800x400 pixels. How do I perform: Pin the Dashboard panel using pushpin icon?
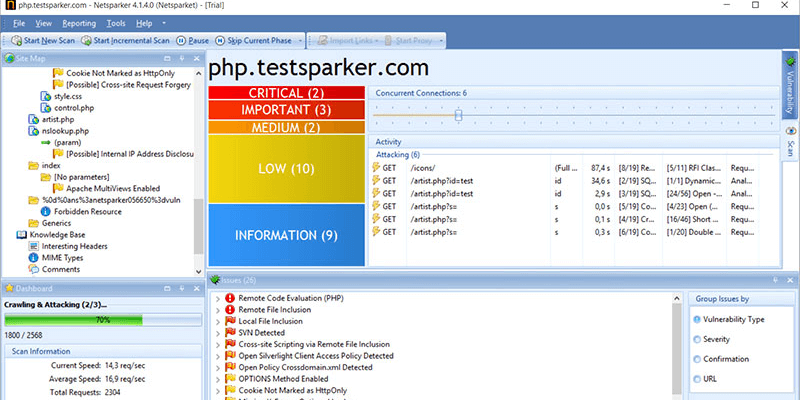coord(182,289)
